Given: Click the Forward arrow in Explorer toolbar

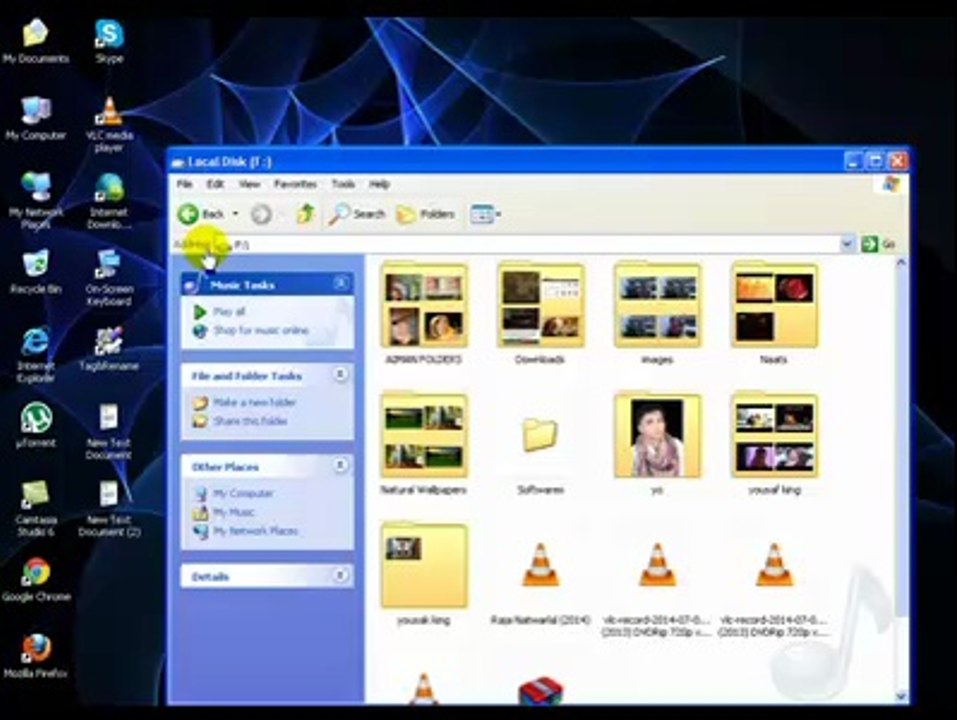Looking at the screenshot, I should [261, 214].
